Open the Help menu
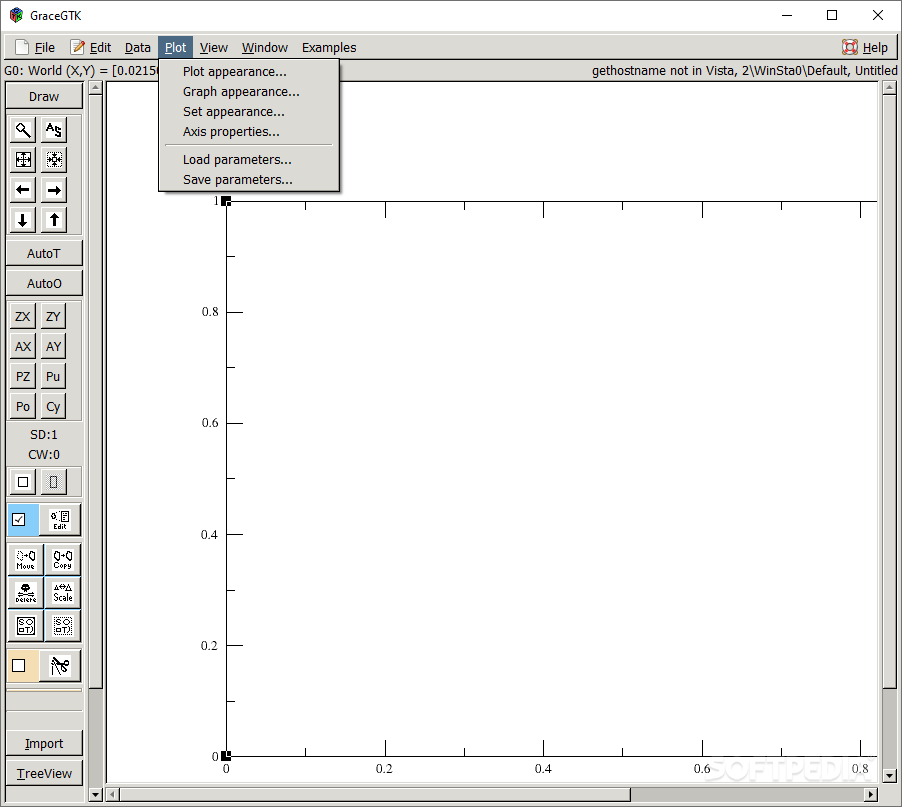 [x=865, y=48]
